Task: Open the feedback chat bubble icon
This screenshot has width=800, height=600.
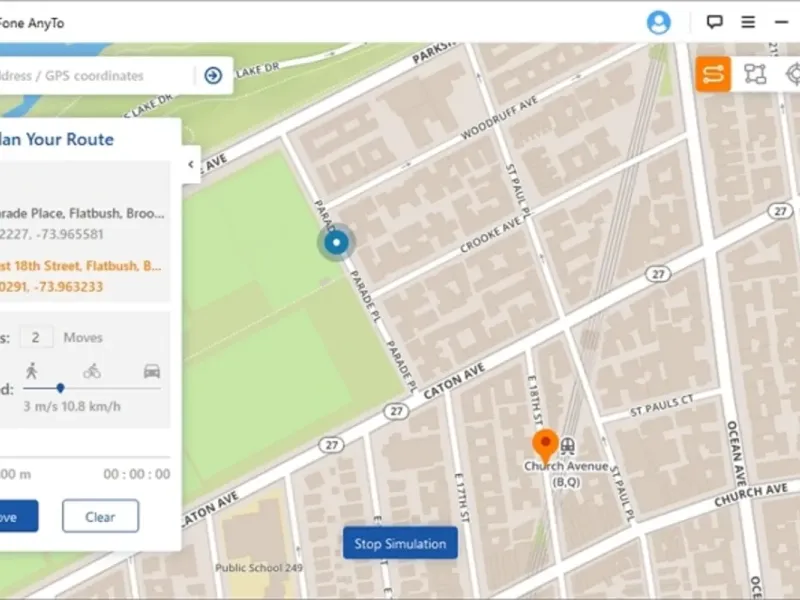Action: tap(714, 22)
